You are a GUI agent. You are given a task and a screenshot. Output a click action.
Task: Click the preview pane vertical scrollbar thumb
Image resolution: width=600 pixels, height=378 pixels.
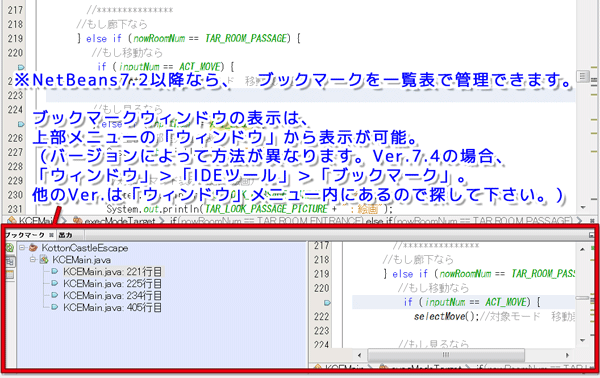[x=582, y=298]
